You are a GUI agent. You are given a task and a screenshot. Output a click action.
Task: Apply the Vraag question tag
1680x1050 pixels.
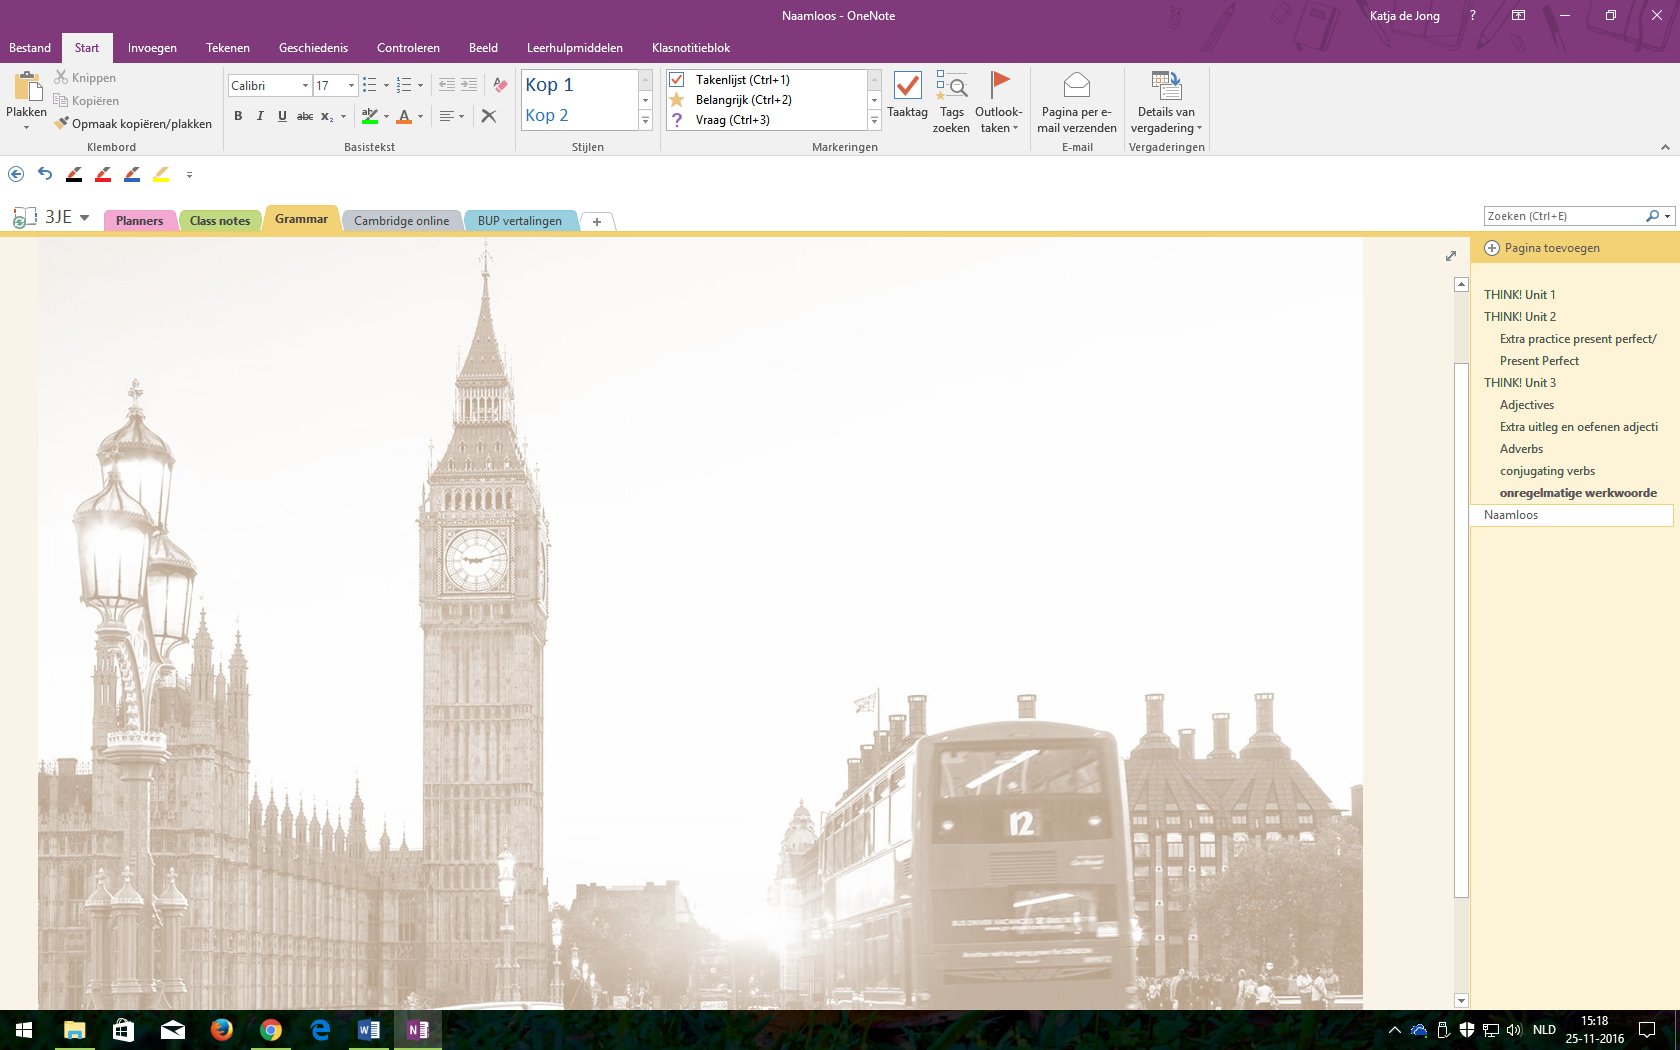pos(677,120)
